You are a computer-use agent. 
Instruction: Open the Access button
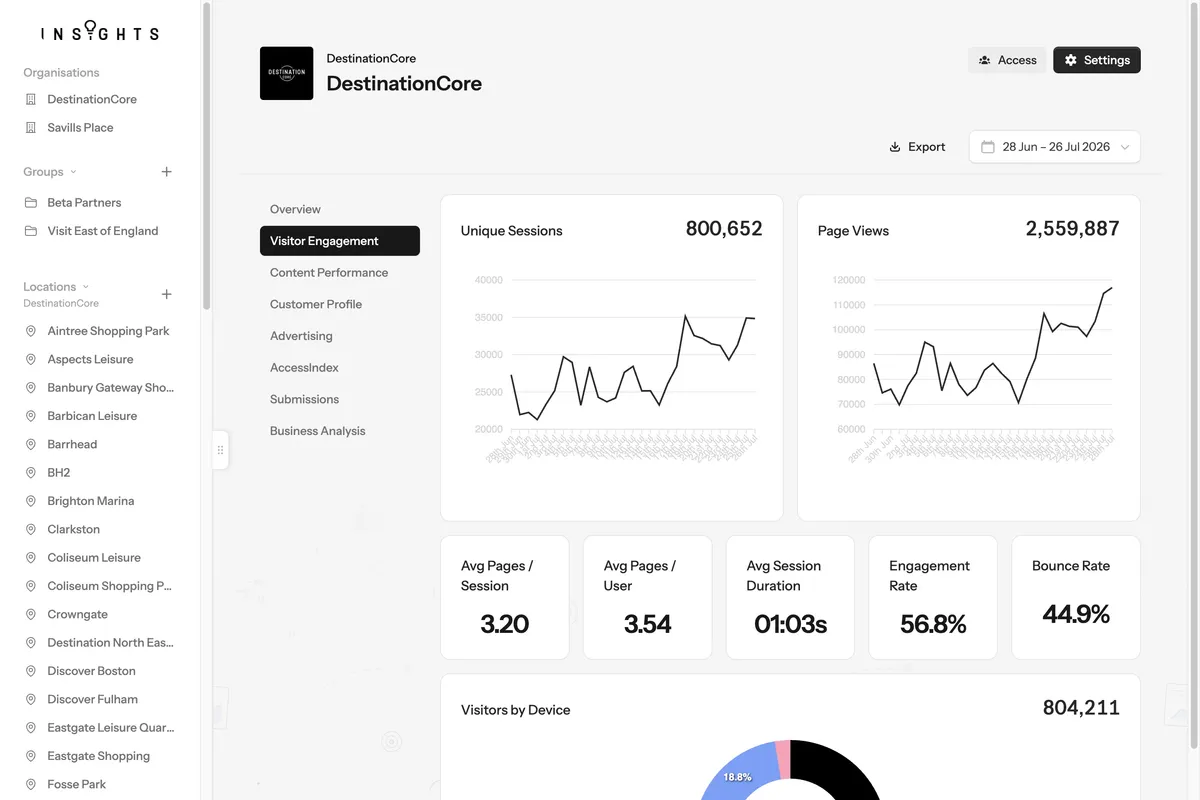click(x=1007, y=60)
